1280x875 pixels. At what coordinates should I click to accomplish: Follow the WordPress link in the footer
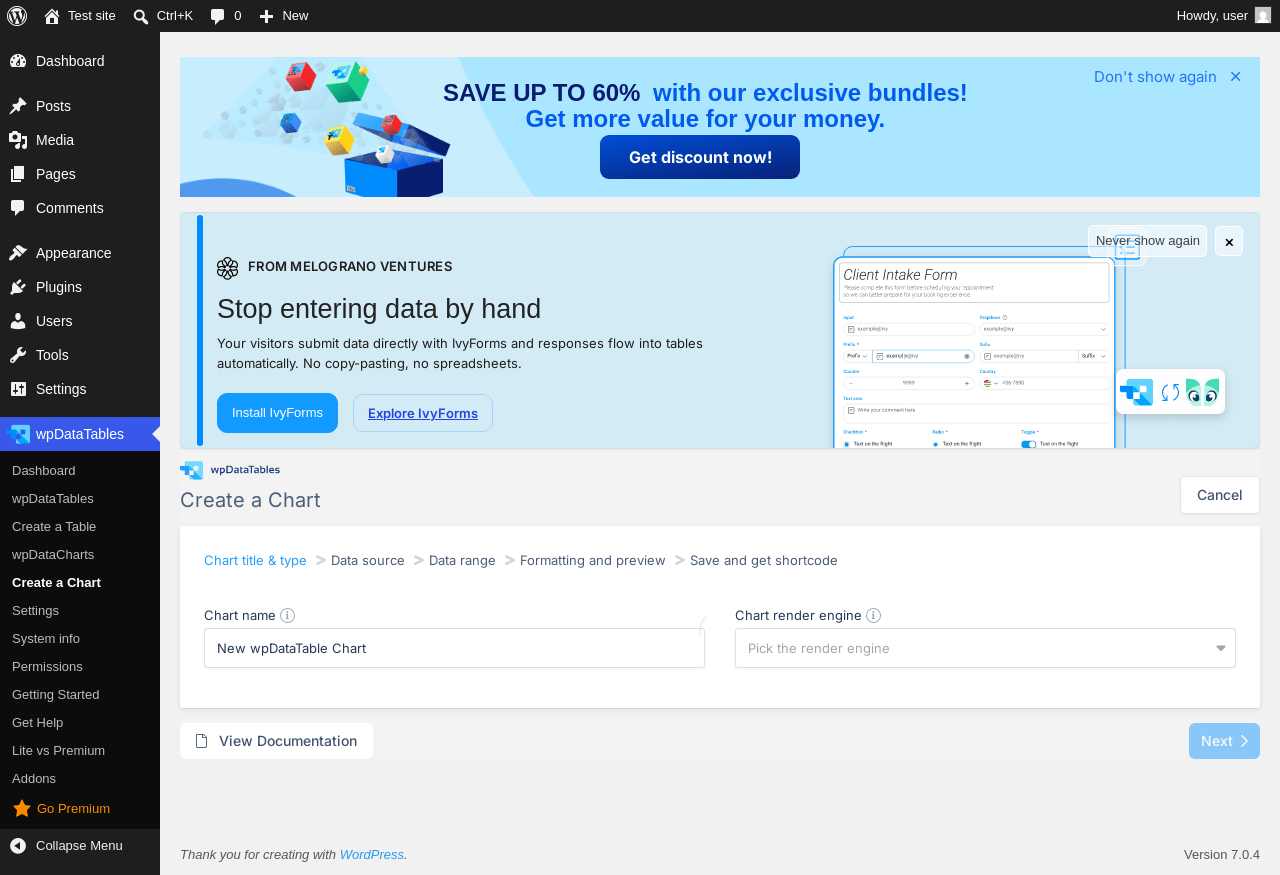(372, 854)
